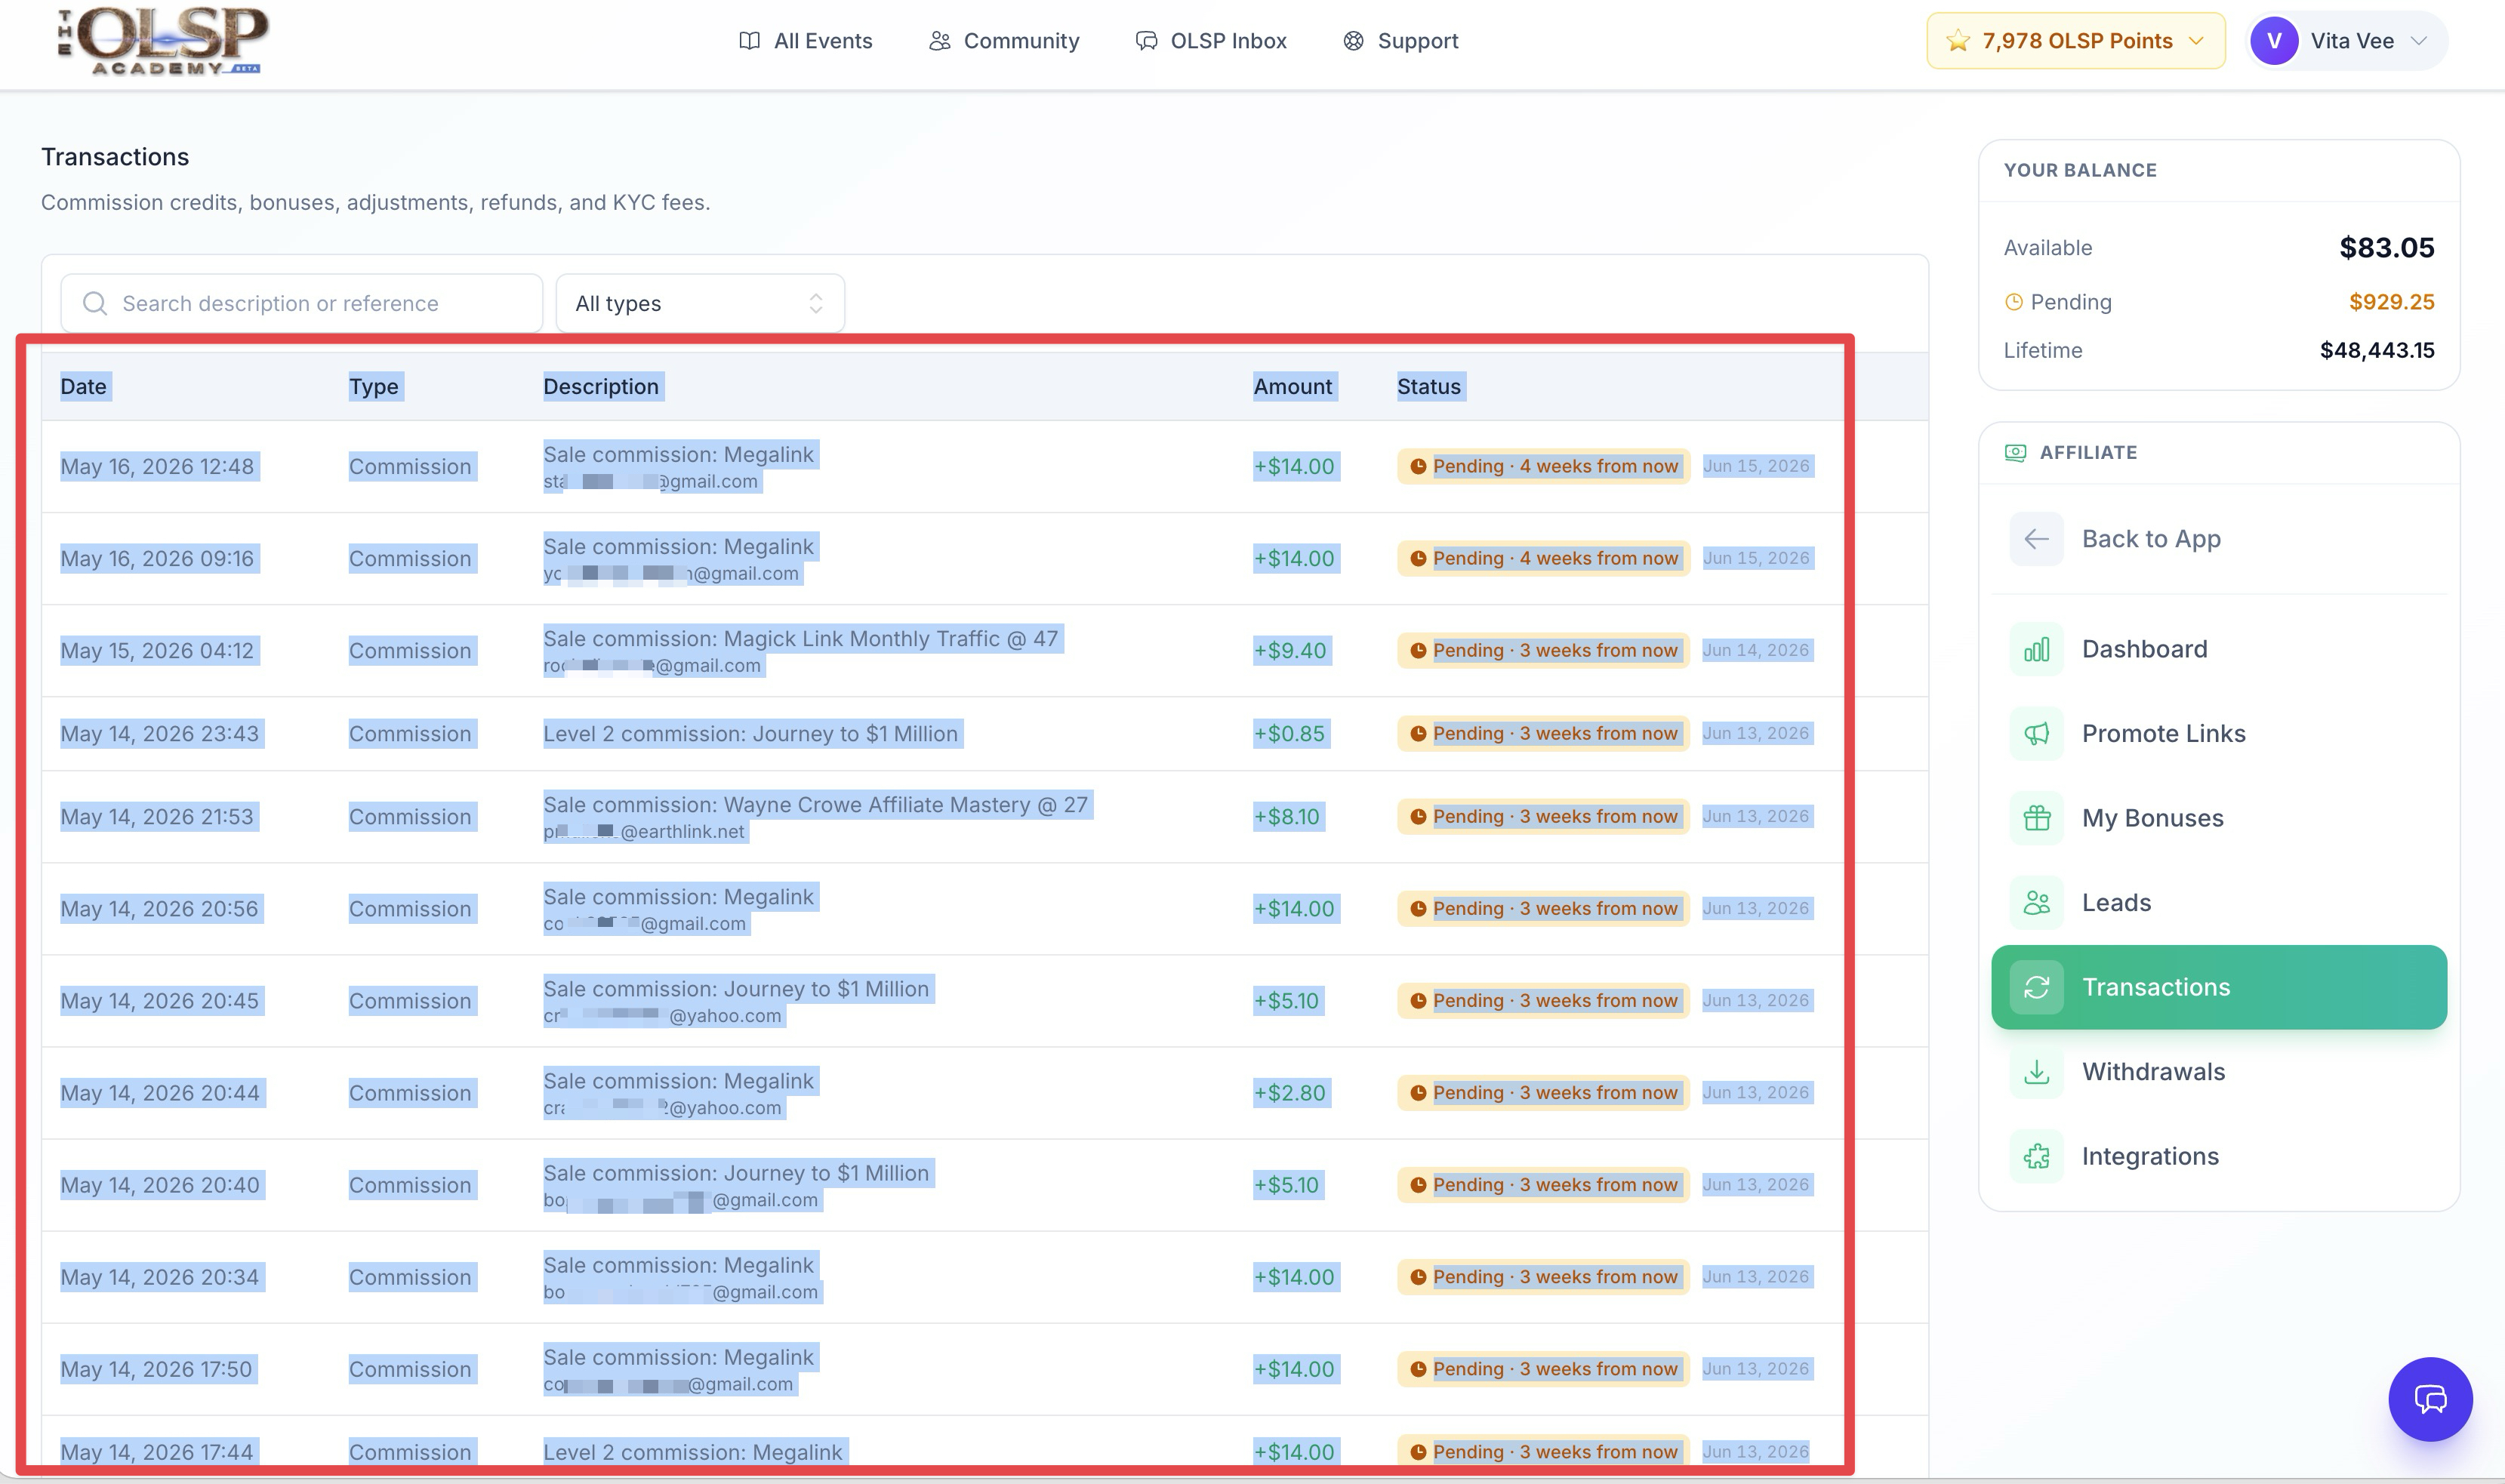The image size is (2505, 1484).
Task: Click Pending status on May 14 20:34 row
Action: 1543,1277
